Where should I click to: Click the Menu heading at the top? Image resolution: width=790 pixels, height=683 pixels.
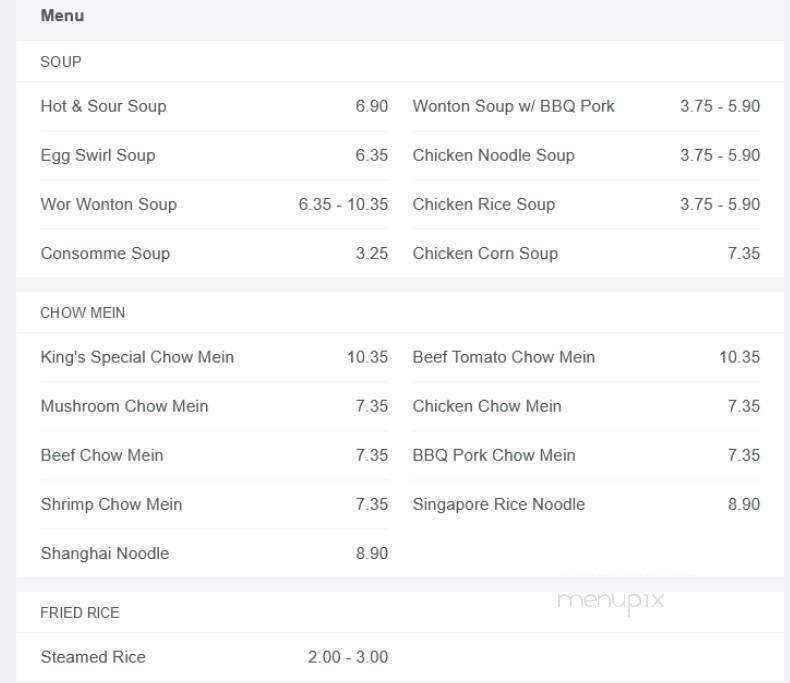coord(62,16)
